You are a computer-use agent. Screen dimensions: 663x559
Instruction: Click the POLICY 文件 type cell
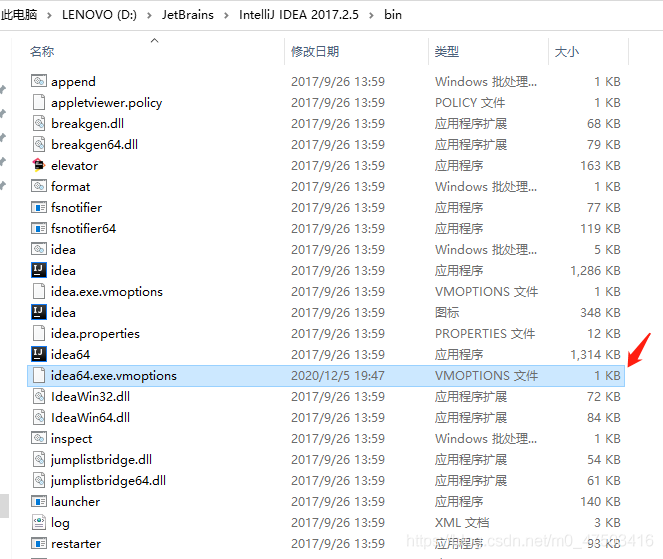(470, 103)
